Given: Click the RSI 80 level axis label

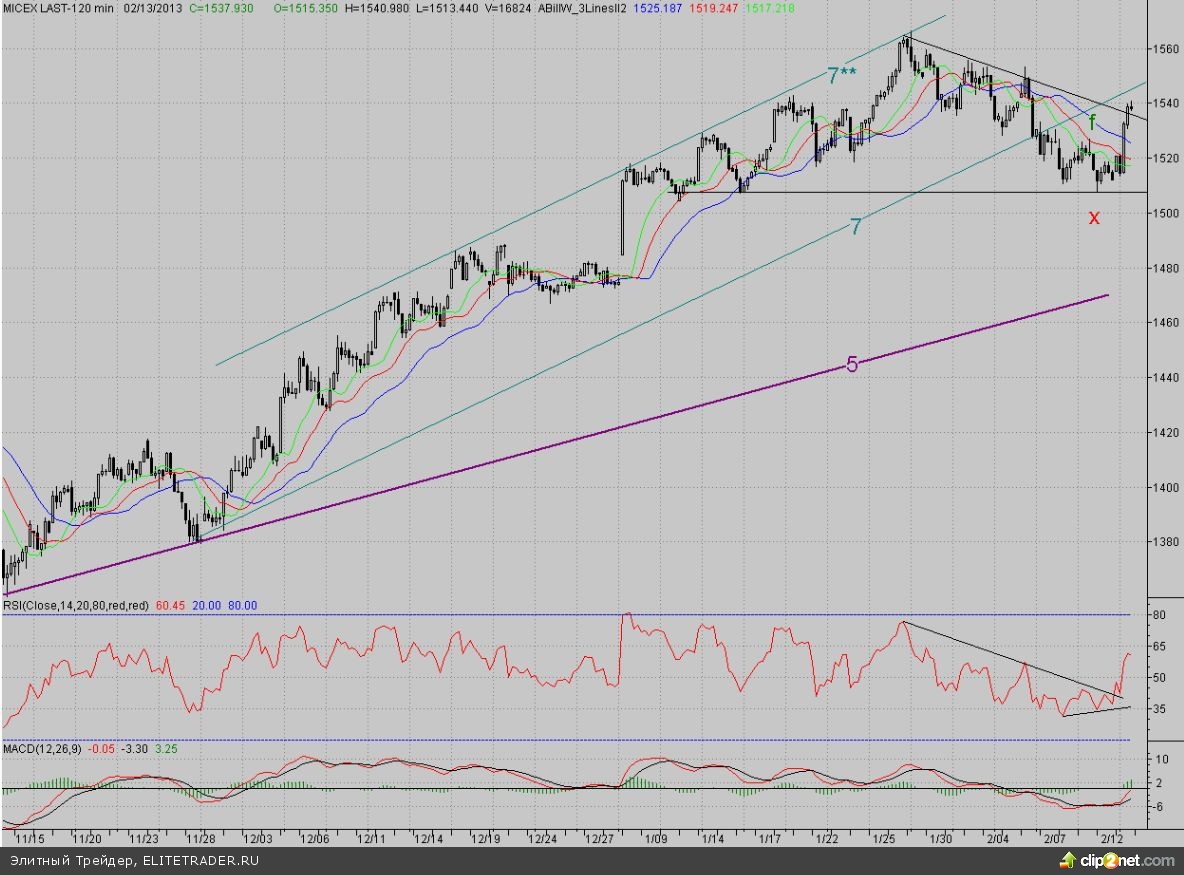Looking at the screenshot, I should tap(1160, 615).
